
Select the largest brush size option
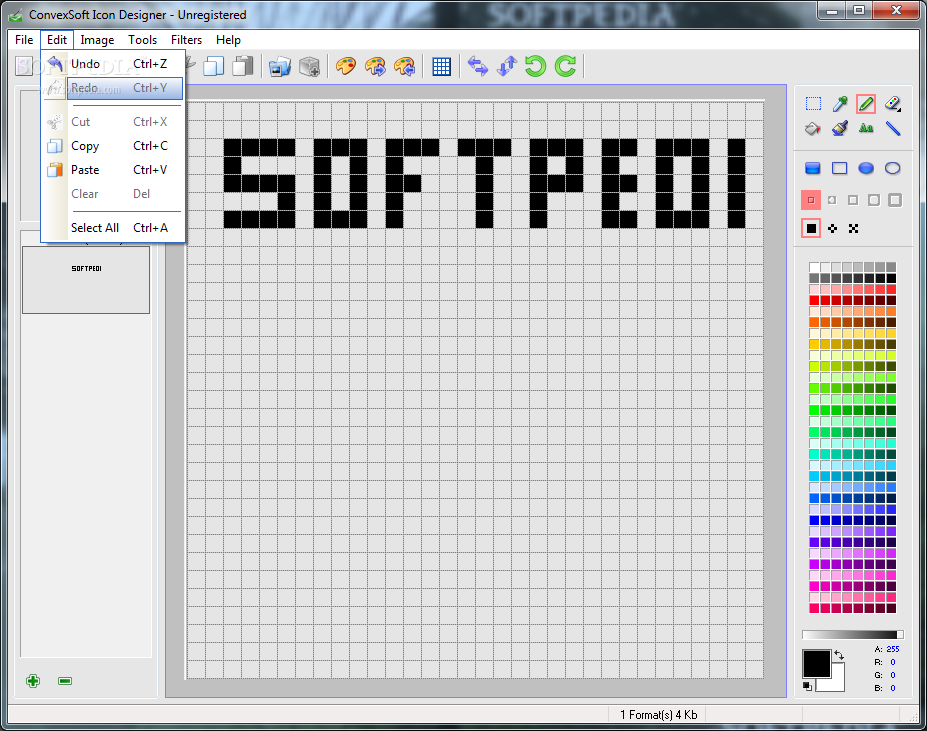point(895,200)
